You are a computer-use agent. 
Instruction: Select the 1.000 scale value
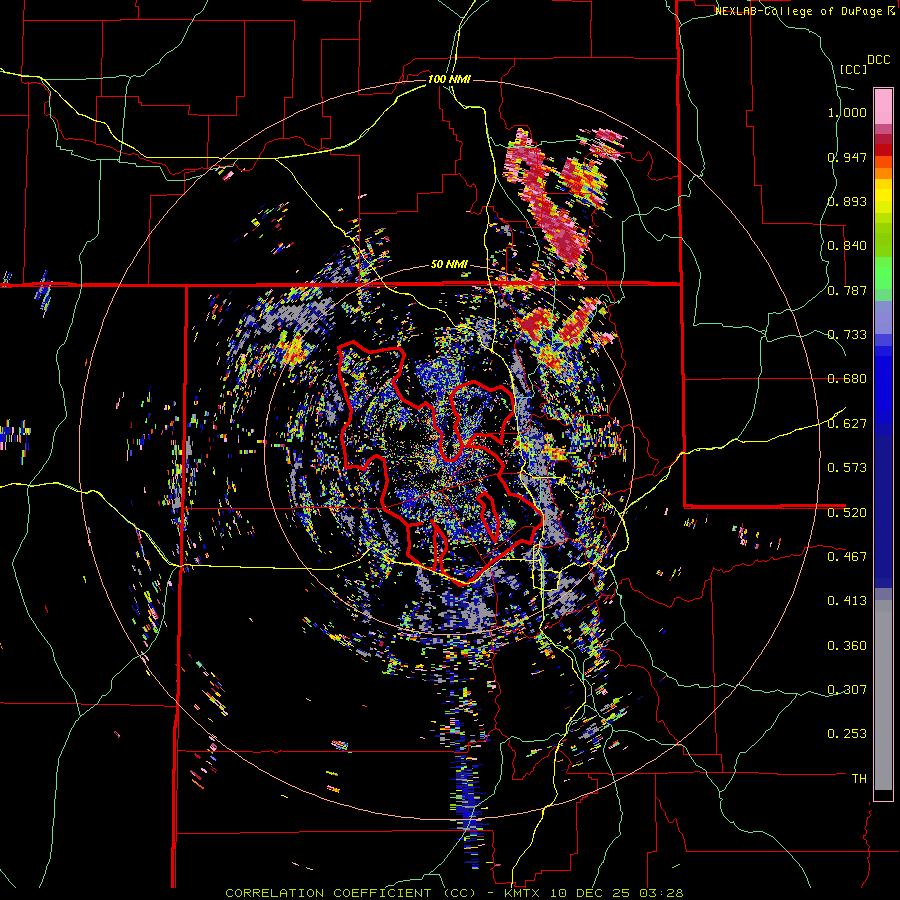point(847,112)
